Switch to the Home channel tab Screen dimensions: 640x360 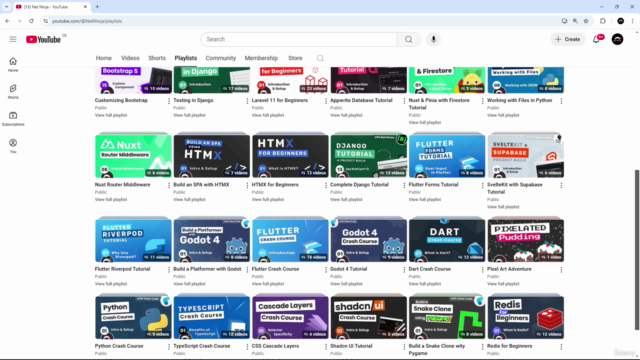point(104,58)
